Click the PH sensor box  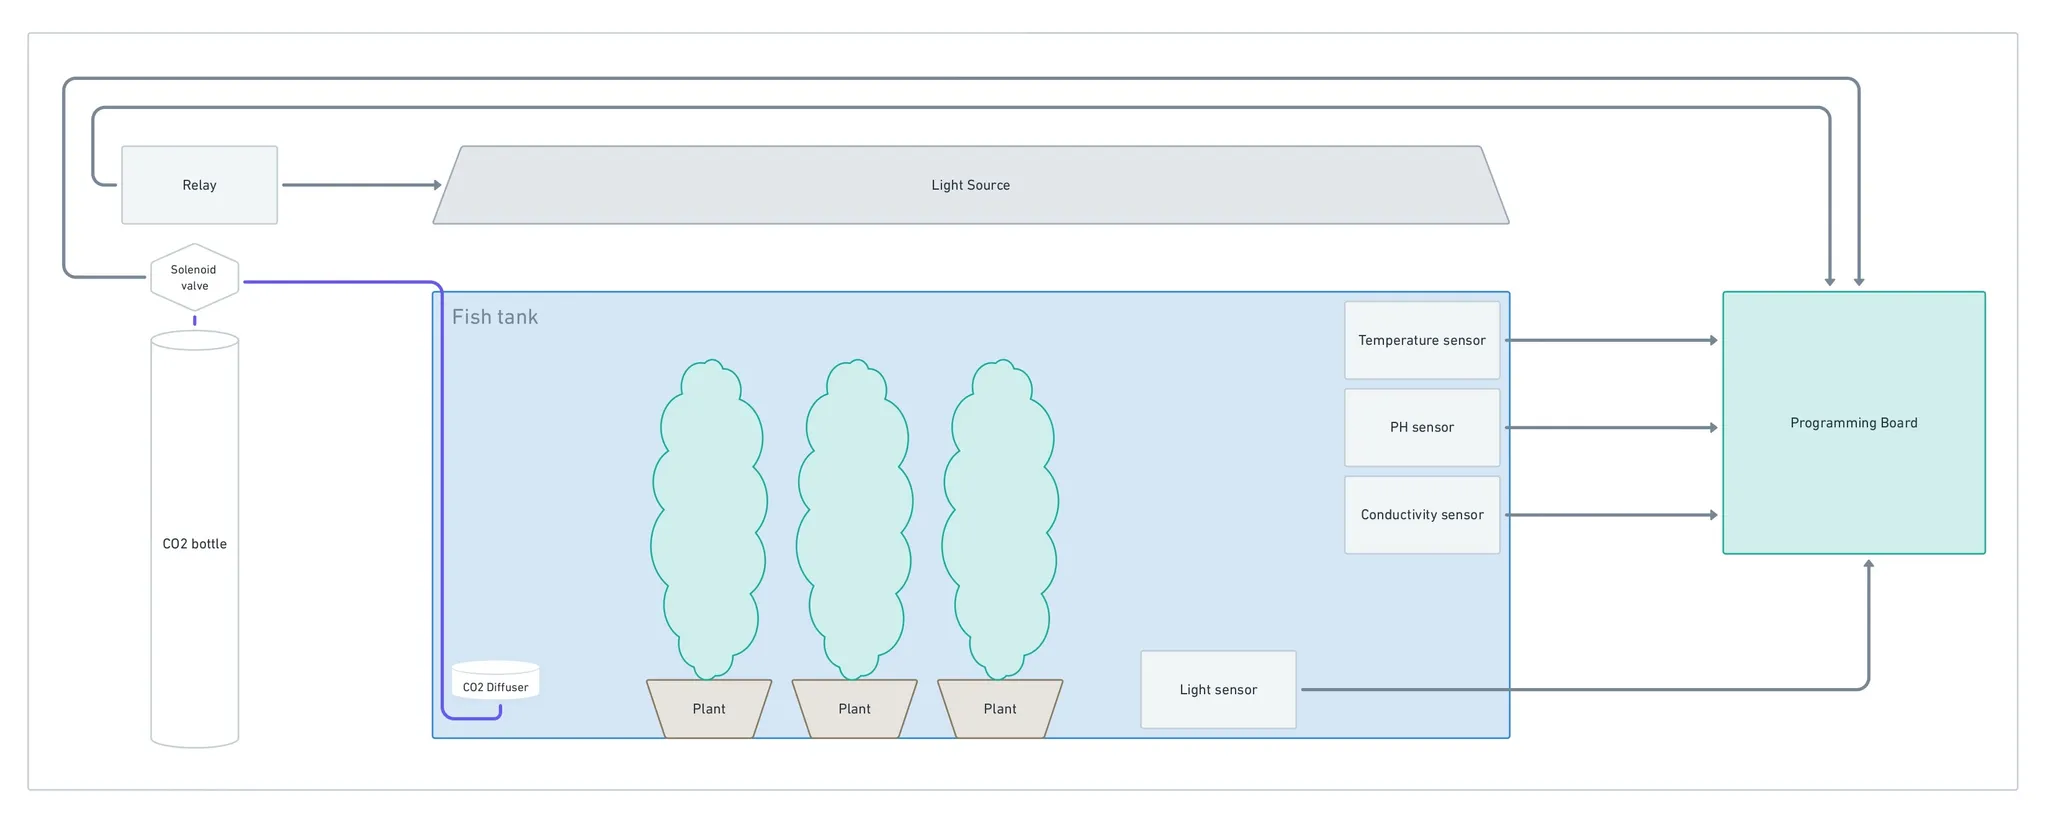1421,427
